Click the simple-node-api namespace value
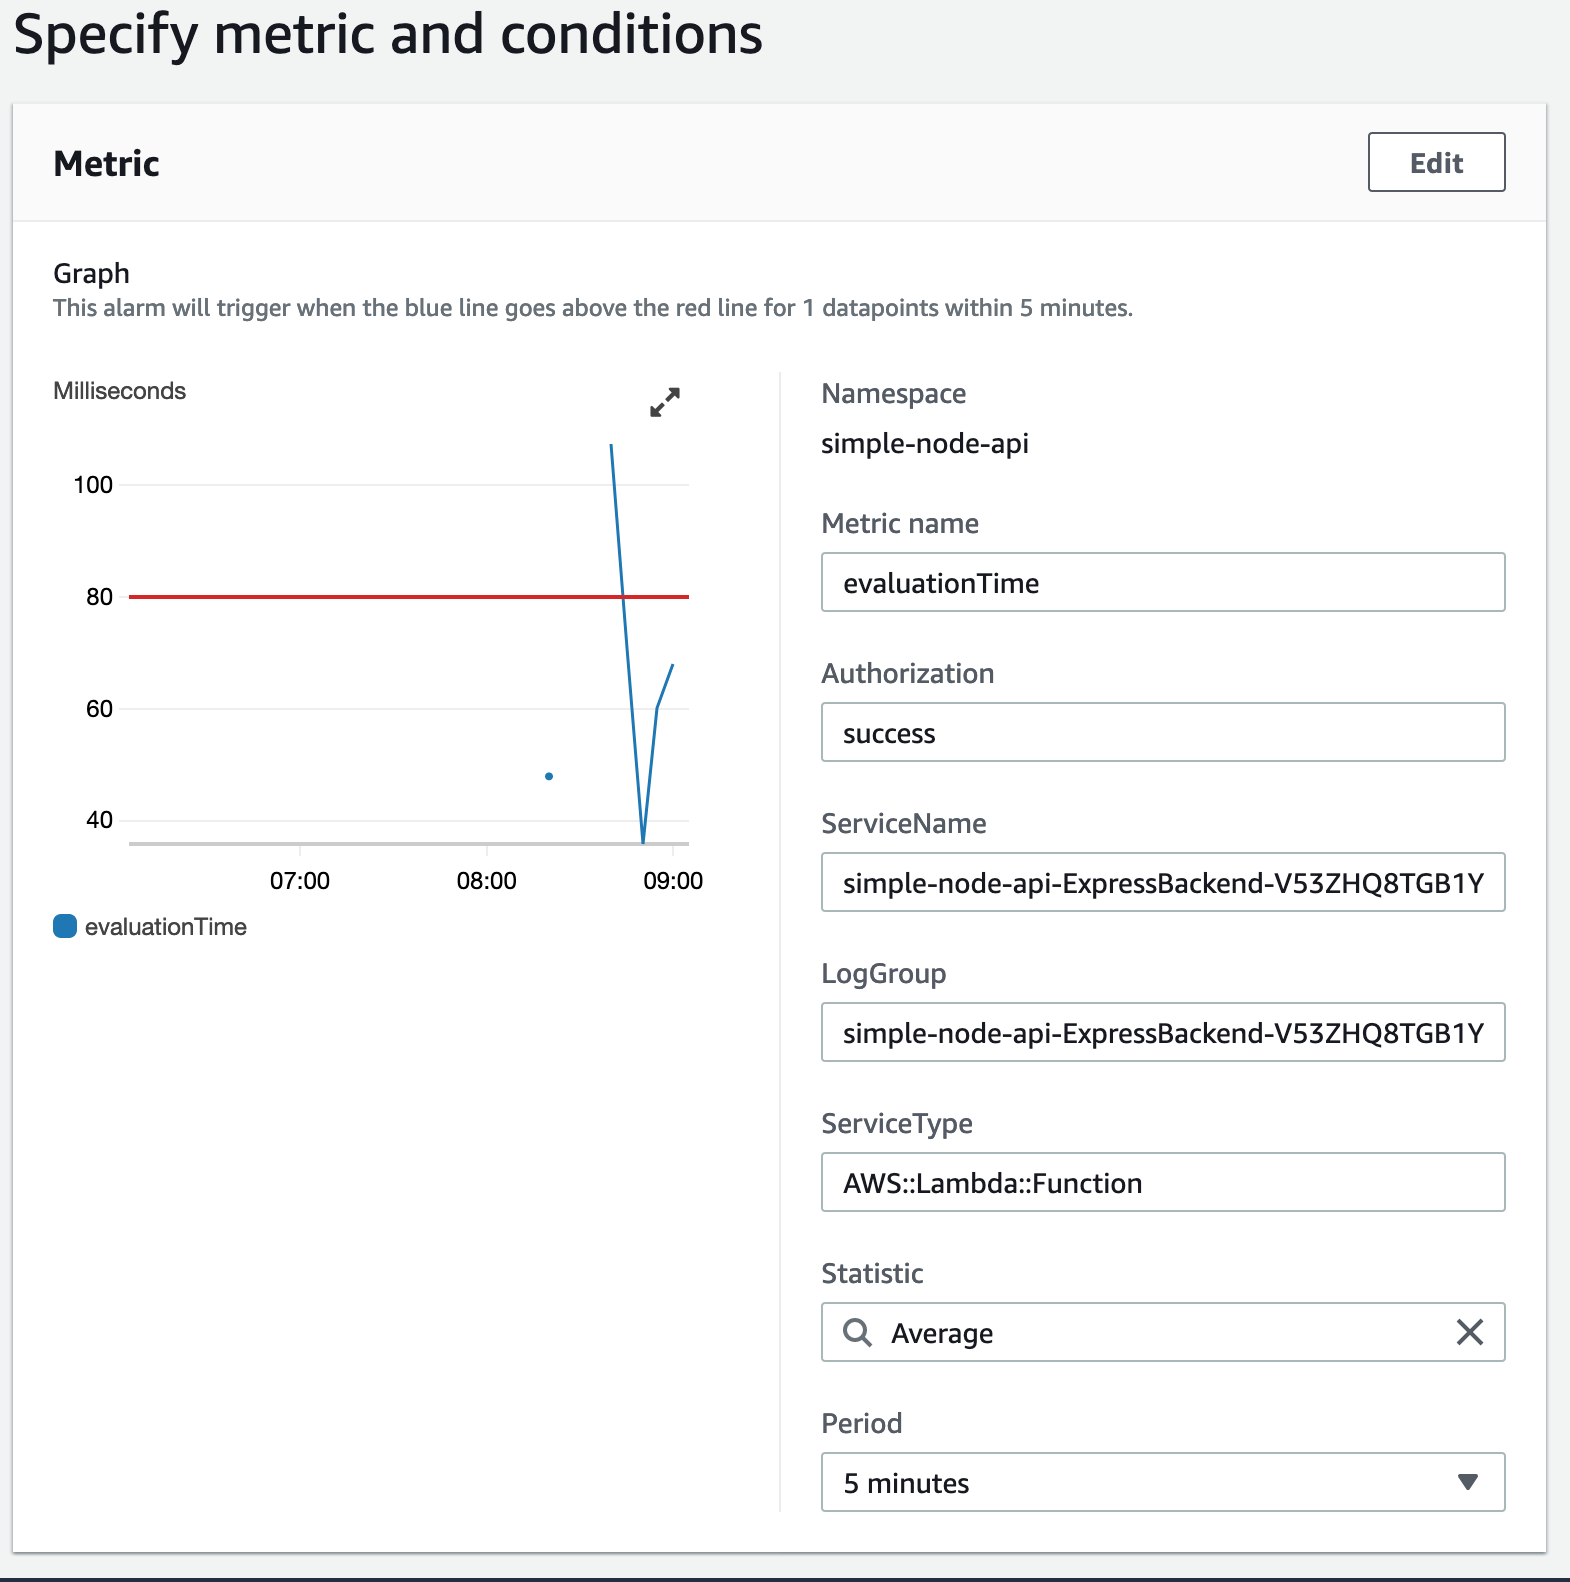Image resolution: width=1570 pixels, height=1582 pixels. coord(924,443)
